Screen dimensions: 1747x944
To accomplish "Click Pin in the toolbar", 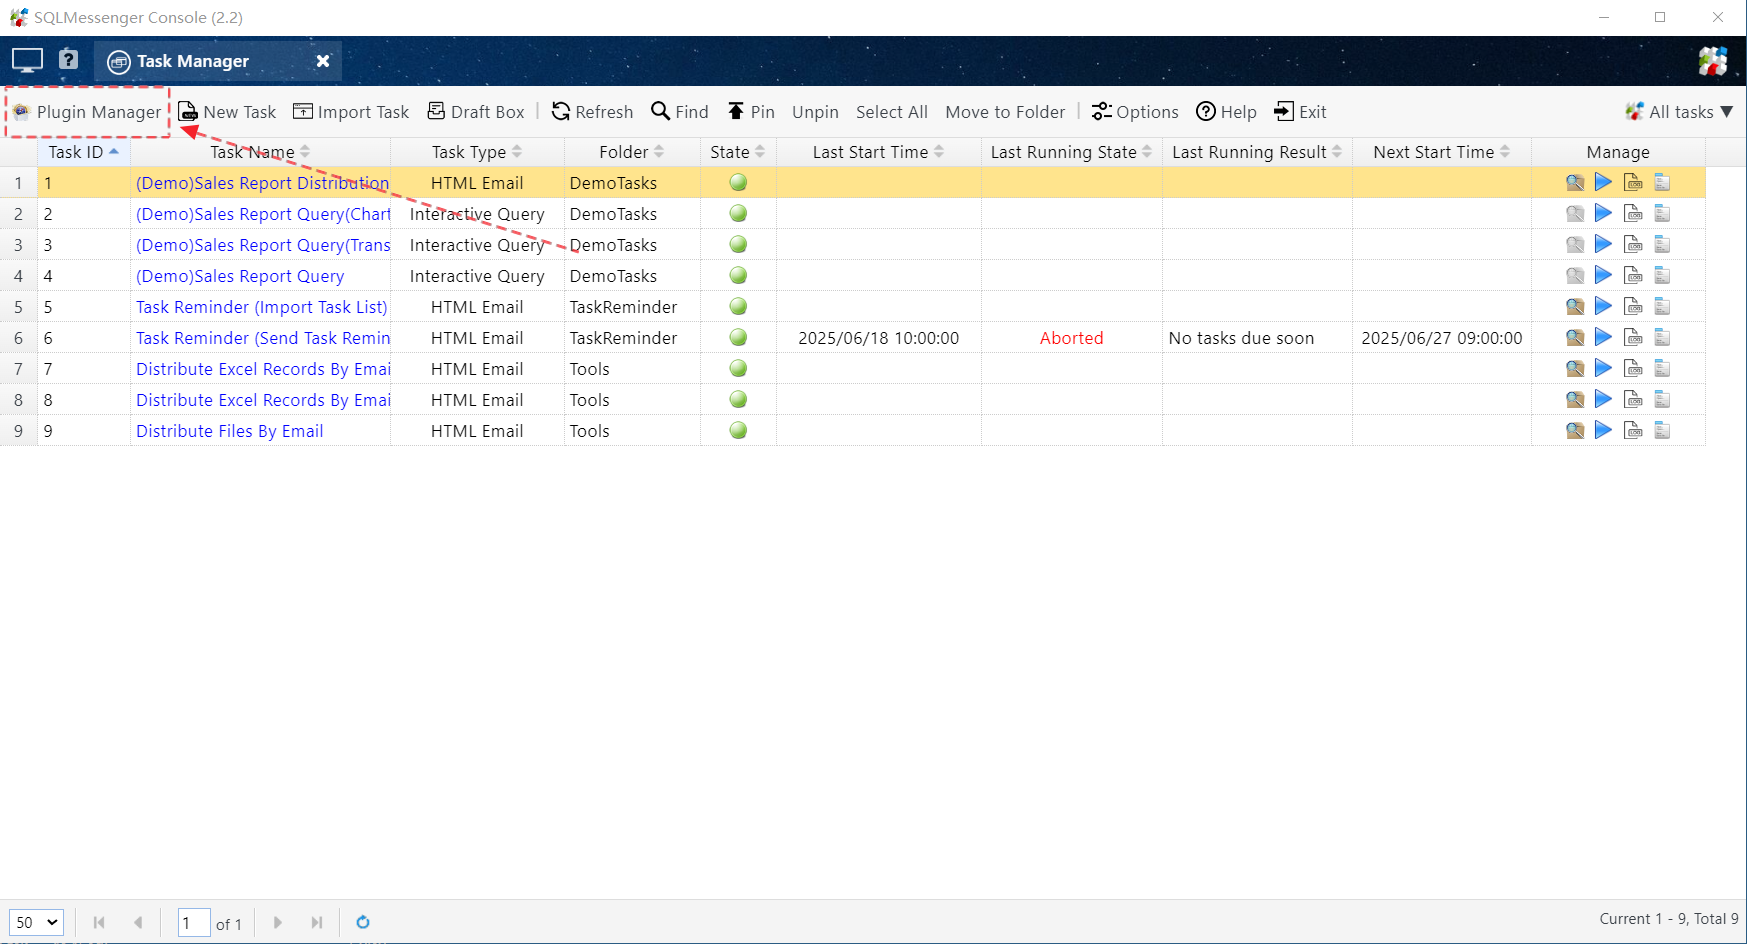I will click(x=751, y=112).
